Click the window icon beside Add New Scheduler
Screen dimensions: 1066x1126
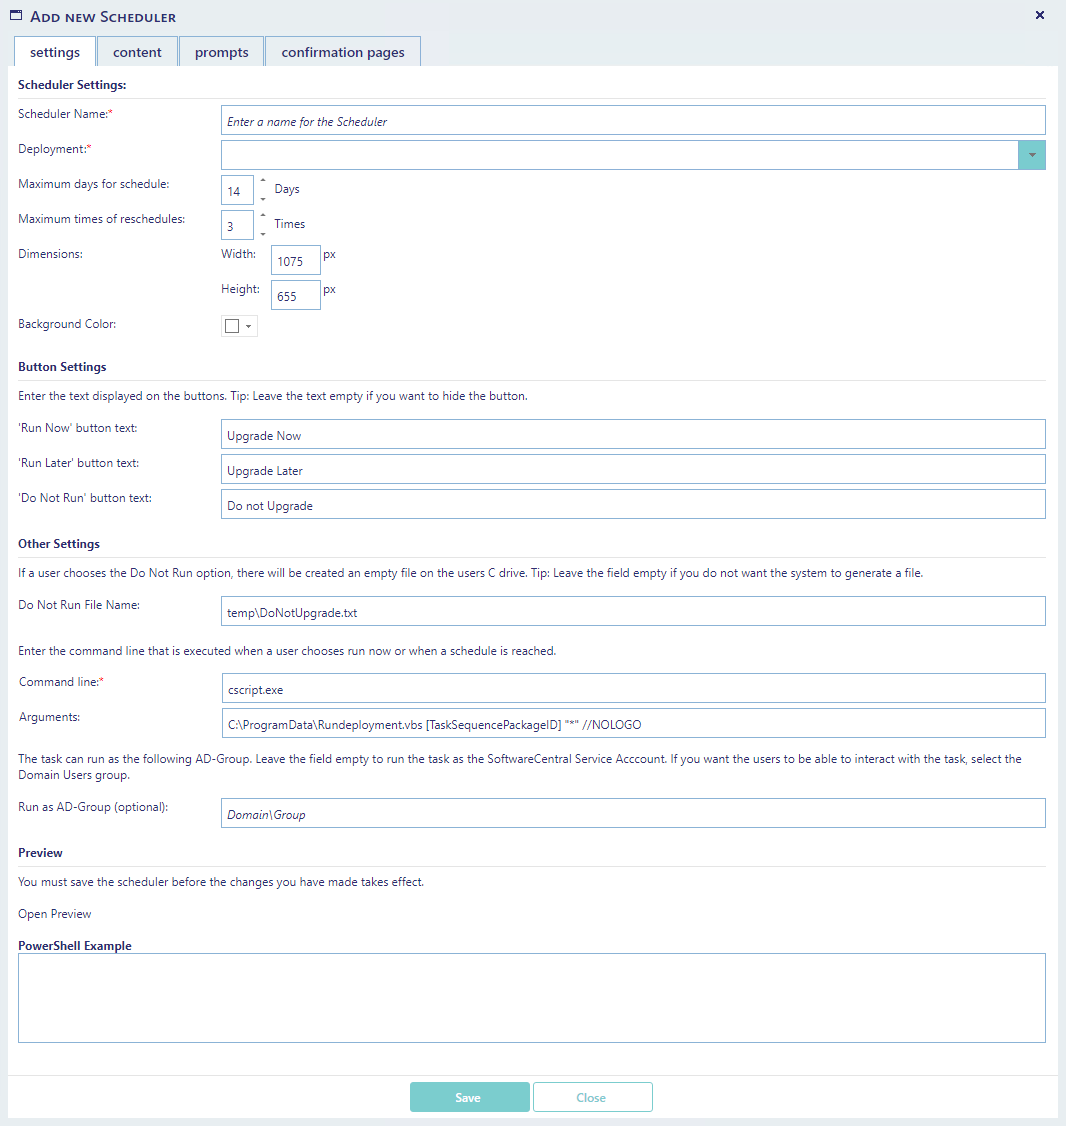[x=16, y=16]
